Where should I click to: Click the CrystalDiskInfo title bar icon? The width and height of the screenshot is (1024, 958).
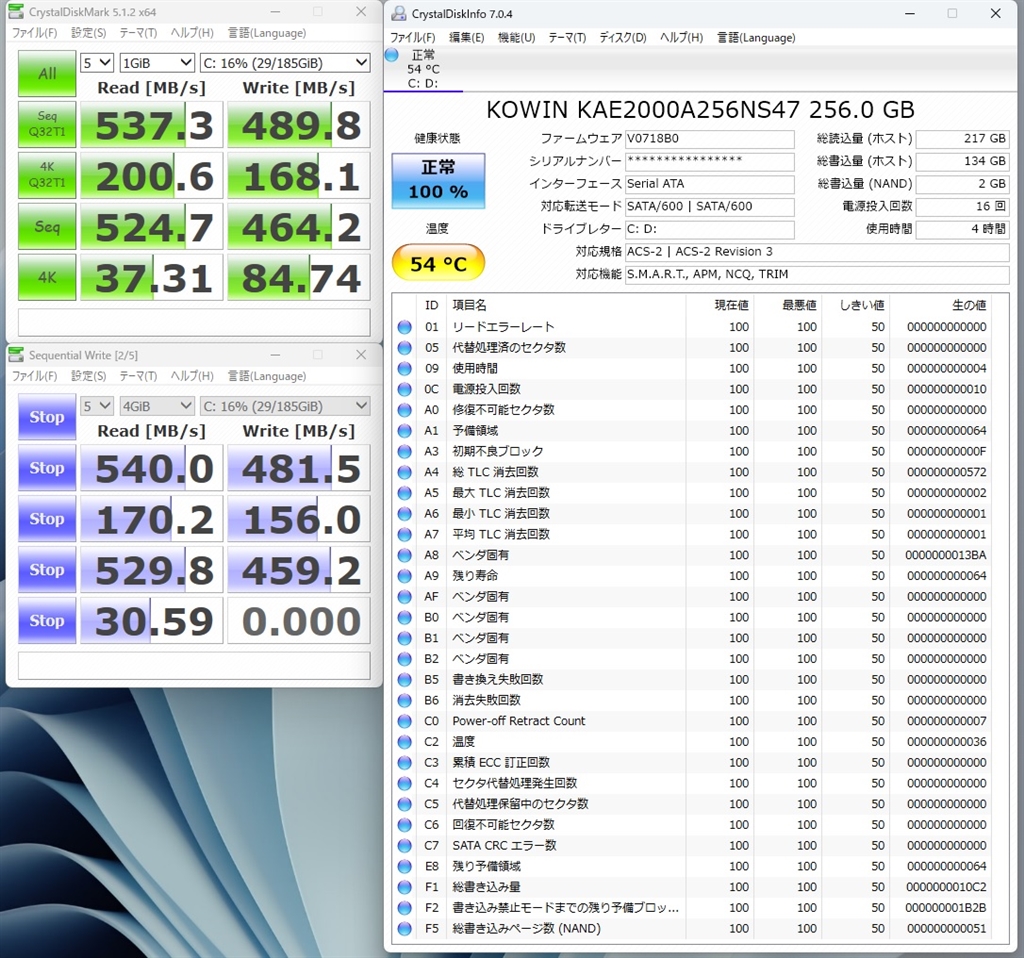click(x=399, y=13)
